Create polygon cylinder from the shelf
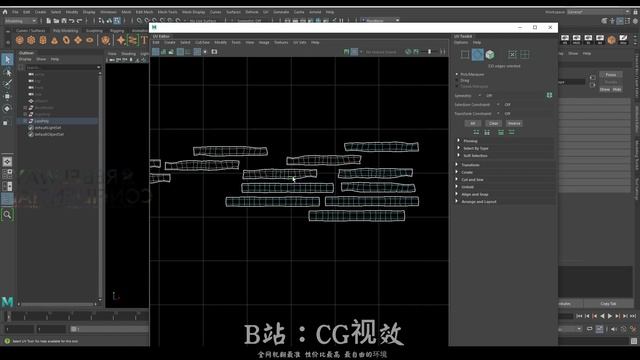This screenshot has width=640, height=360. pos(43,40)
